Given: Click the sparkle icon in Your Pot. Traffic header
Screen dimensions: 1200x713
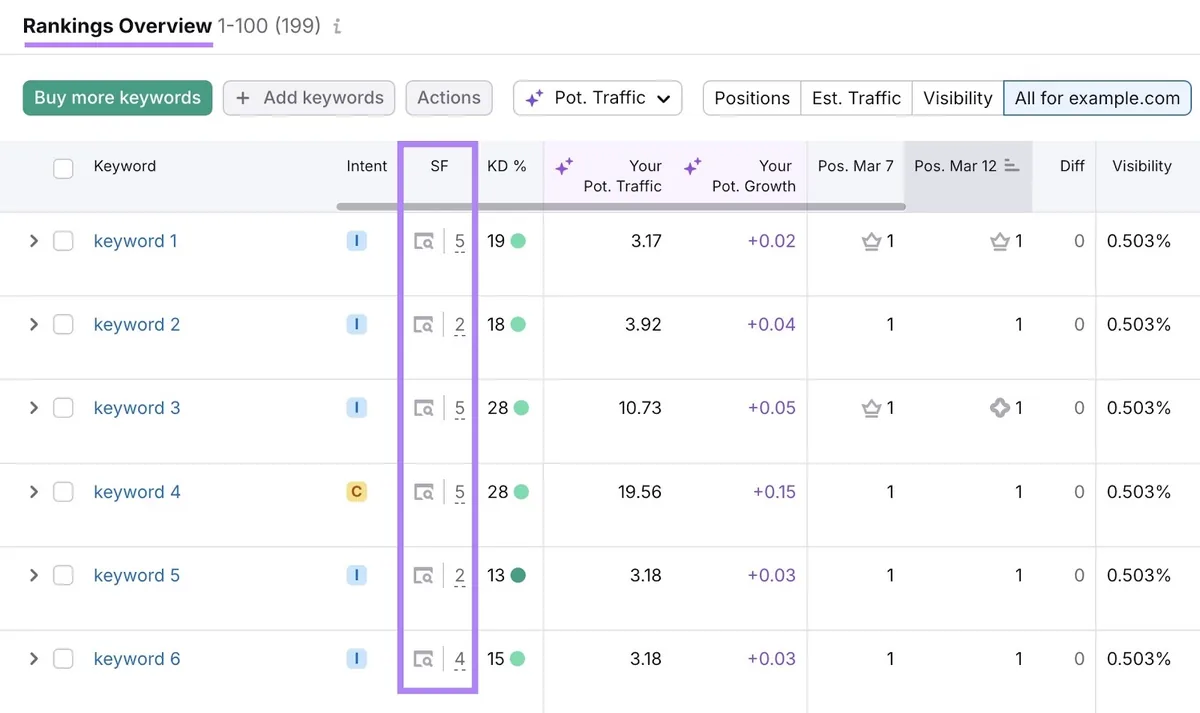Looking at the screenshot, I should click(x=564, y=166).
